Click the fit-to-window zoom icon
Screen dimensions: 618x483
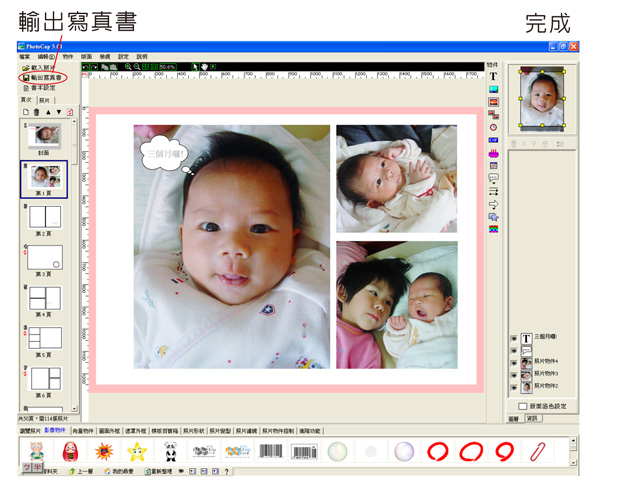[145, 67]
